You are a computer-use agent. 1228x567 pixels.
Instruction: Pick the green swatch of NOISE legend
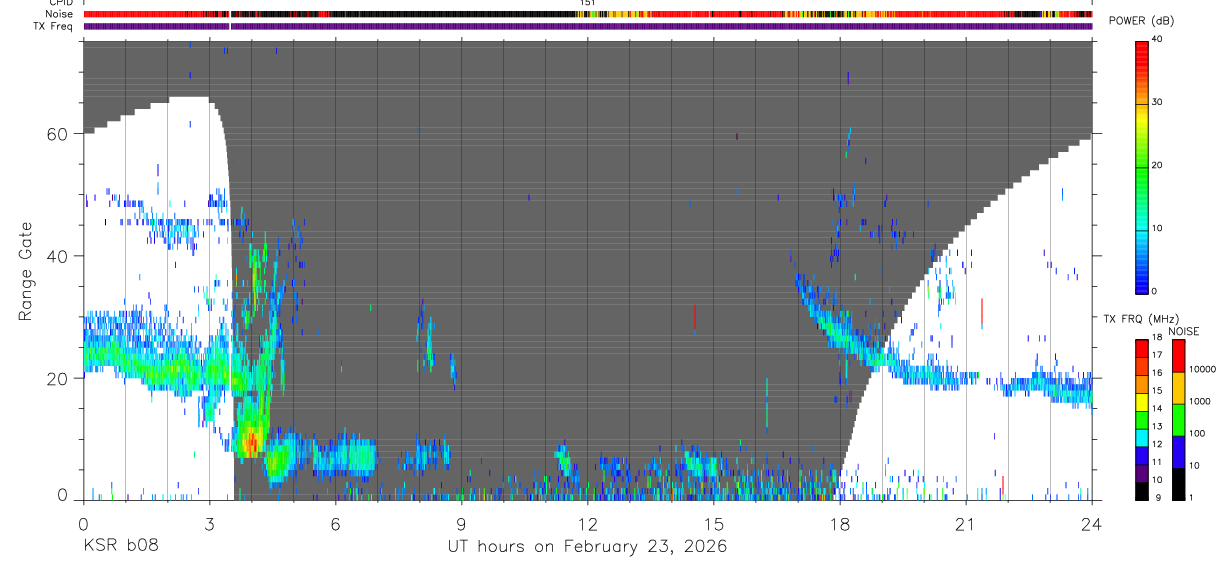tap(1178, 420)
